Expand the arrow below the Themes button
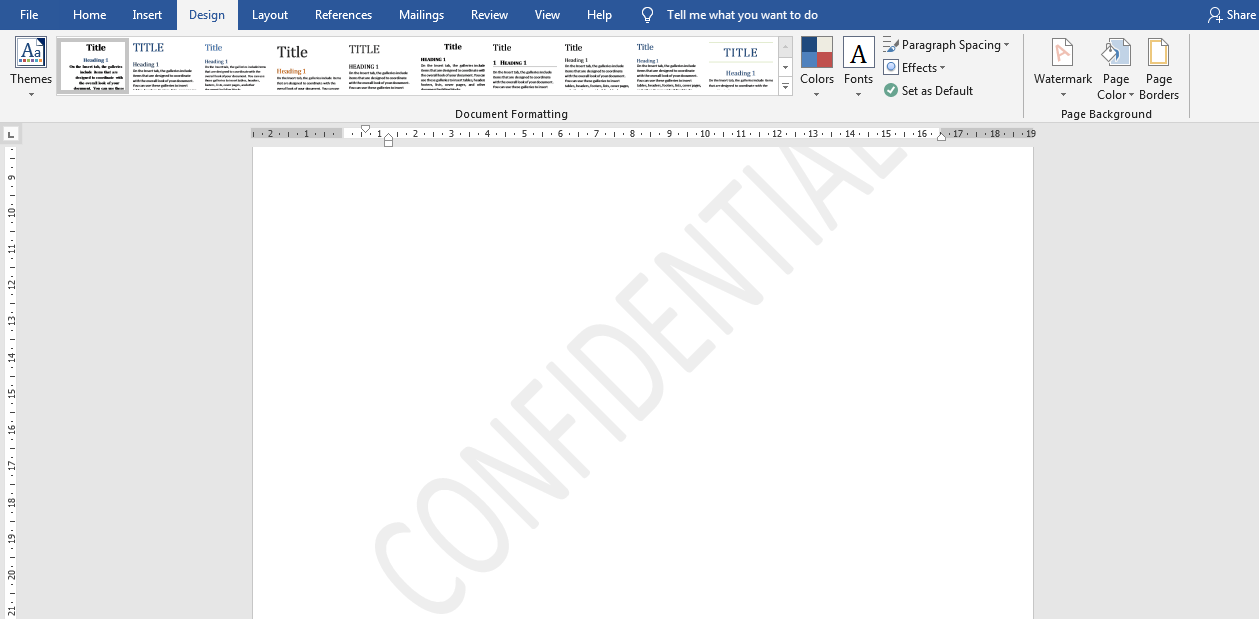This screenshot has height=619, width=1259. (31, 95)
